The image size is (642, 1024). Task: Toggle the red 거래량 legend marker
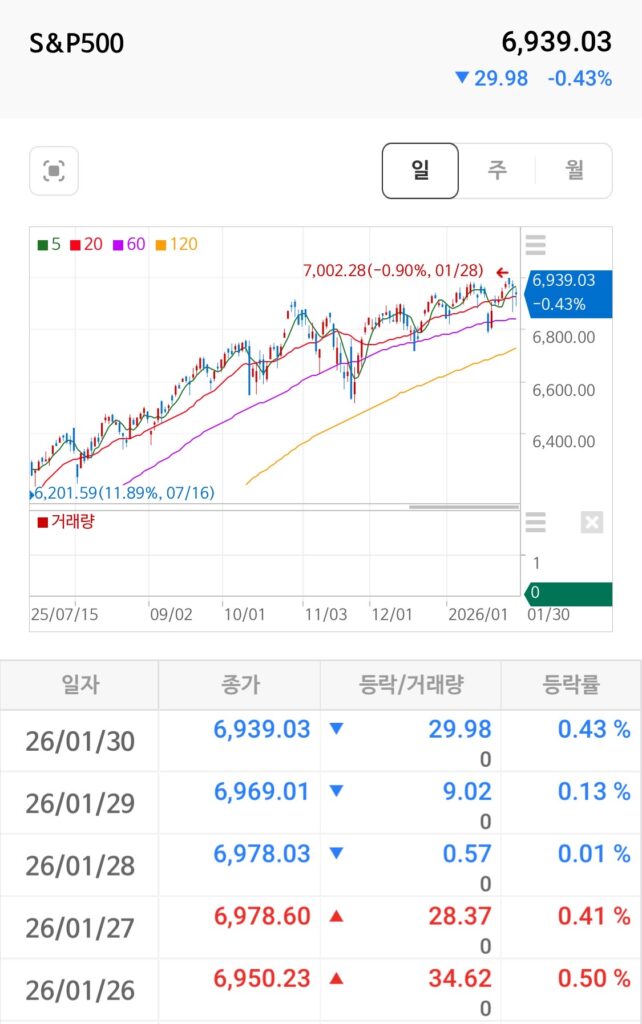point(42,522)
